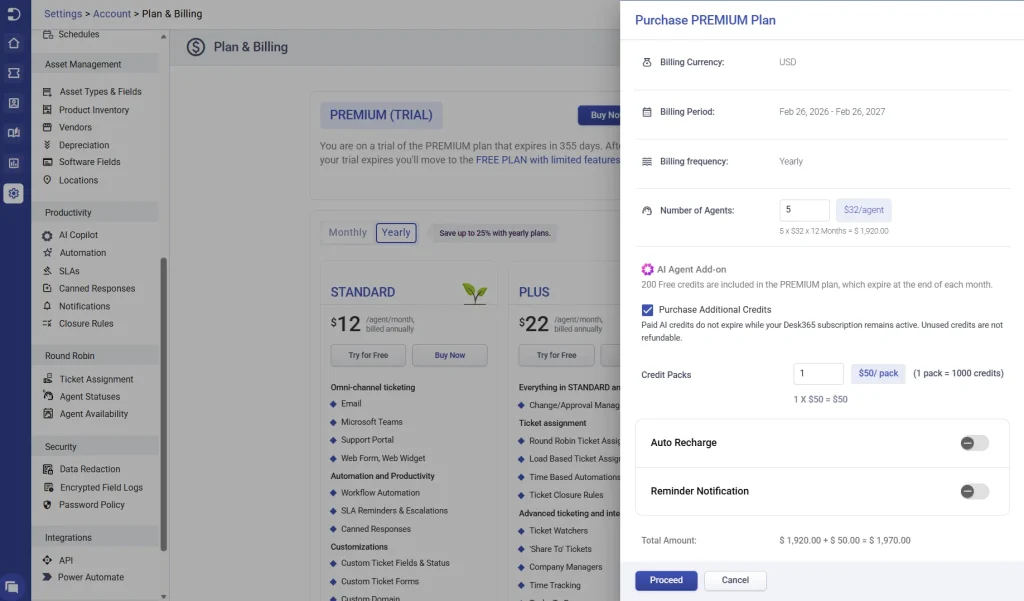This screenshot has height=601, width=1024.
Task: Click Settings in the breadcrumb
Action: click(x=63, y=14)
